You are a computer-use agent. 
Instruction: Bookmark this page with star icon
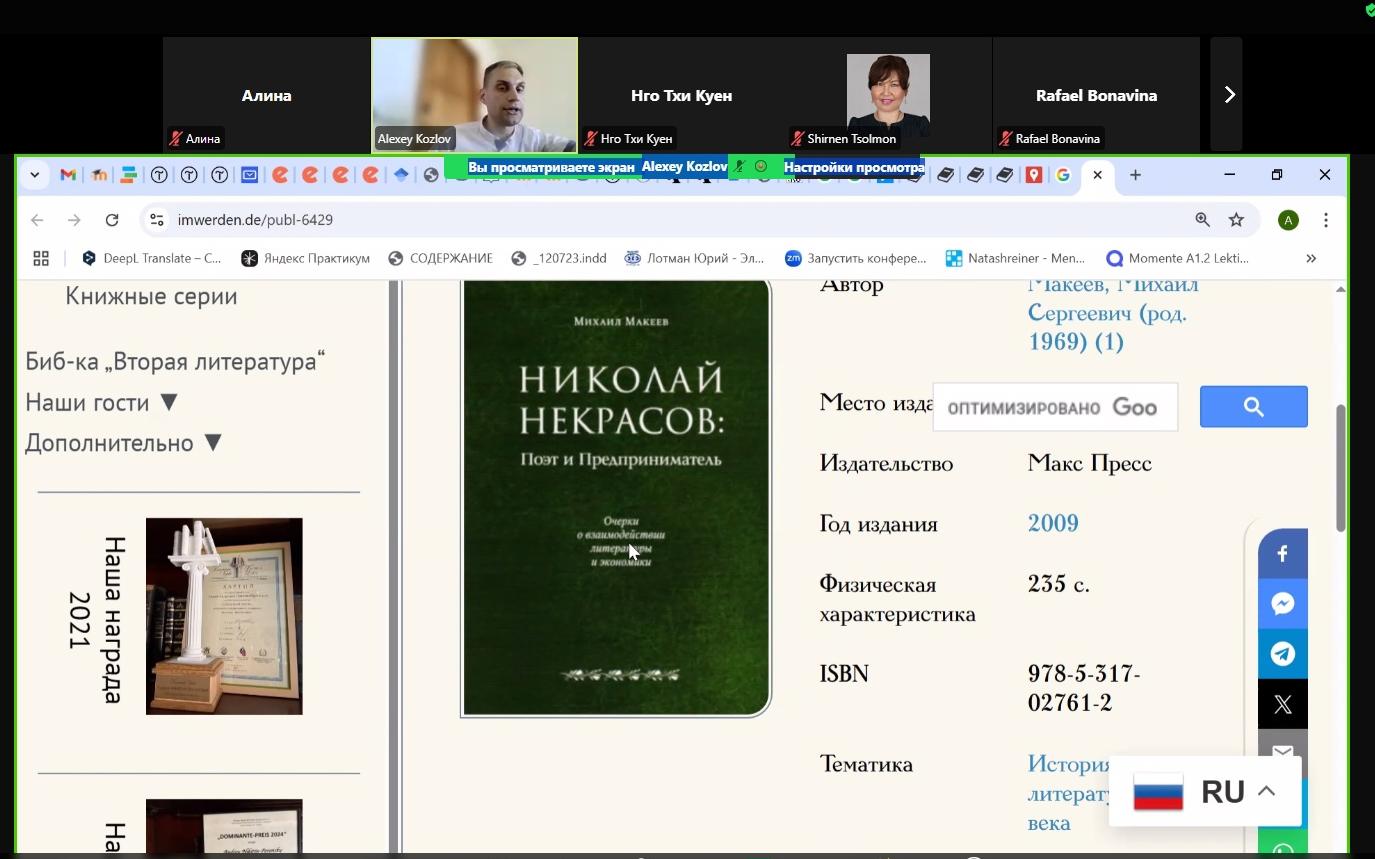click(1236, 220)
